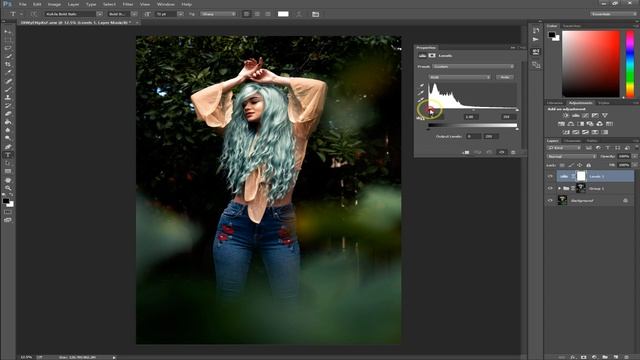Open the layer filter Kind dropdown
Screen dimensions: 640x360
(x=564, y=148)
